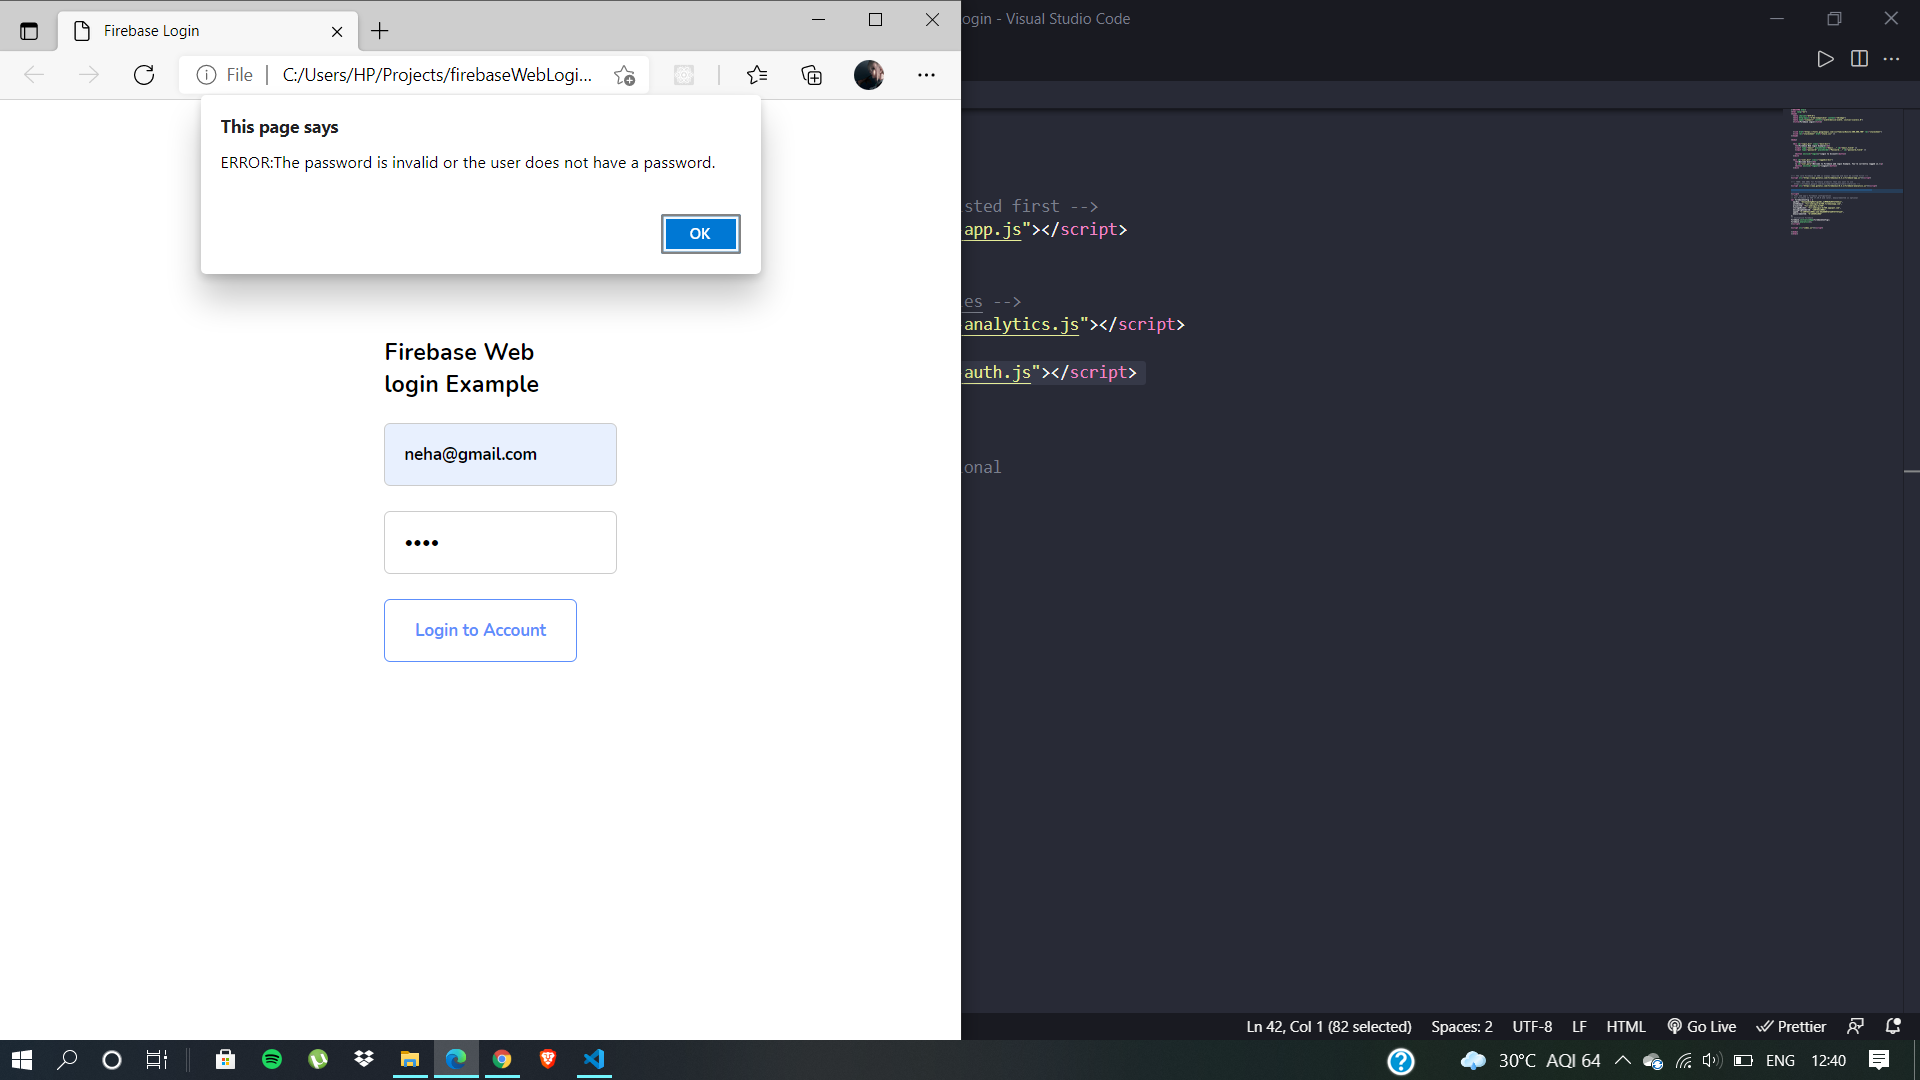This screenshot has height=1080, width=1920.
Task: Click the password input field
Action: coord(500,542)
